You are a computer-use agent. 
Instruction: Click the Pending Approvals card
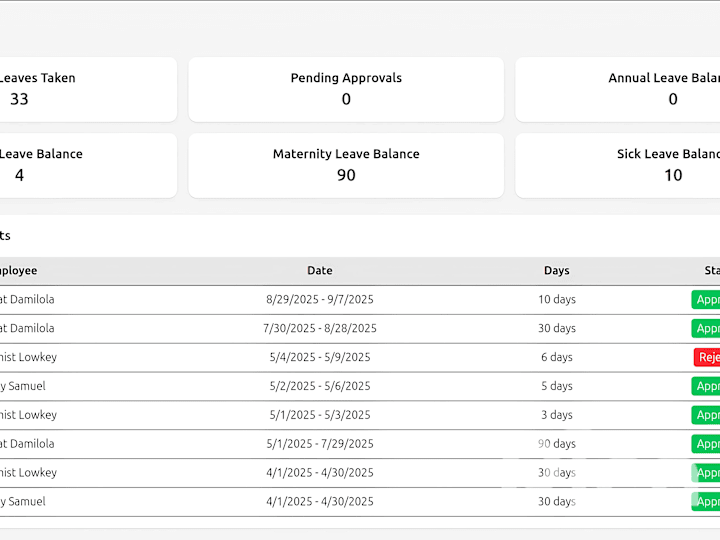point(346,89)
